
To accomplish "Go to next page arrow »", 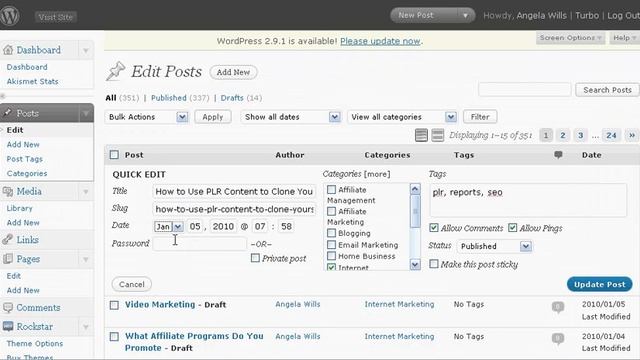I will [x=632, y=135].
